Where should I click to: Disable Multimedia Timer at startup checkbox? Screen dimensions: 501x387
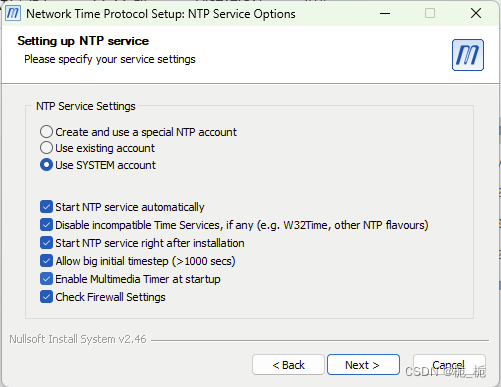point(46,279)
